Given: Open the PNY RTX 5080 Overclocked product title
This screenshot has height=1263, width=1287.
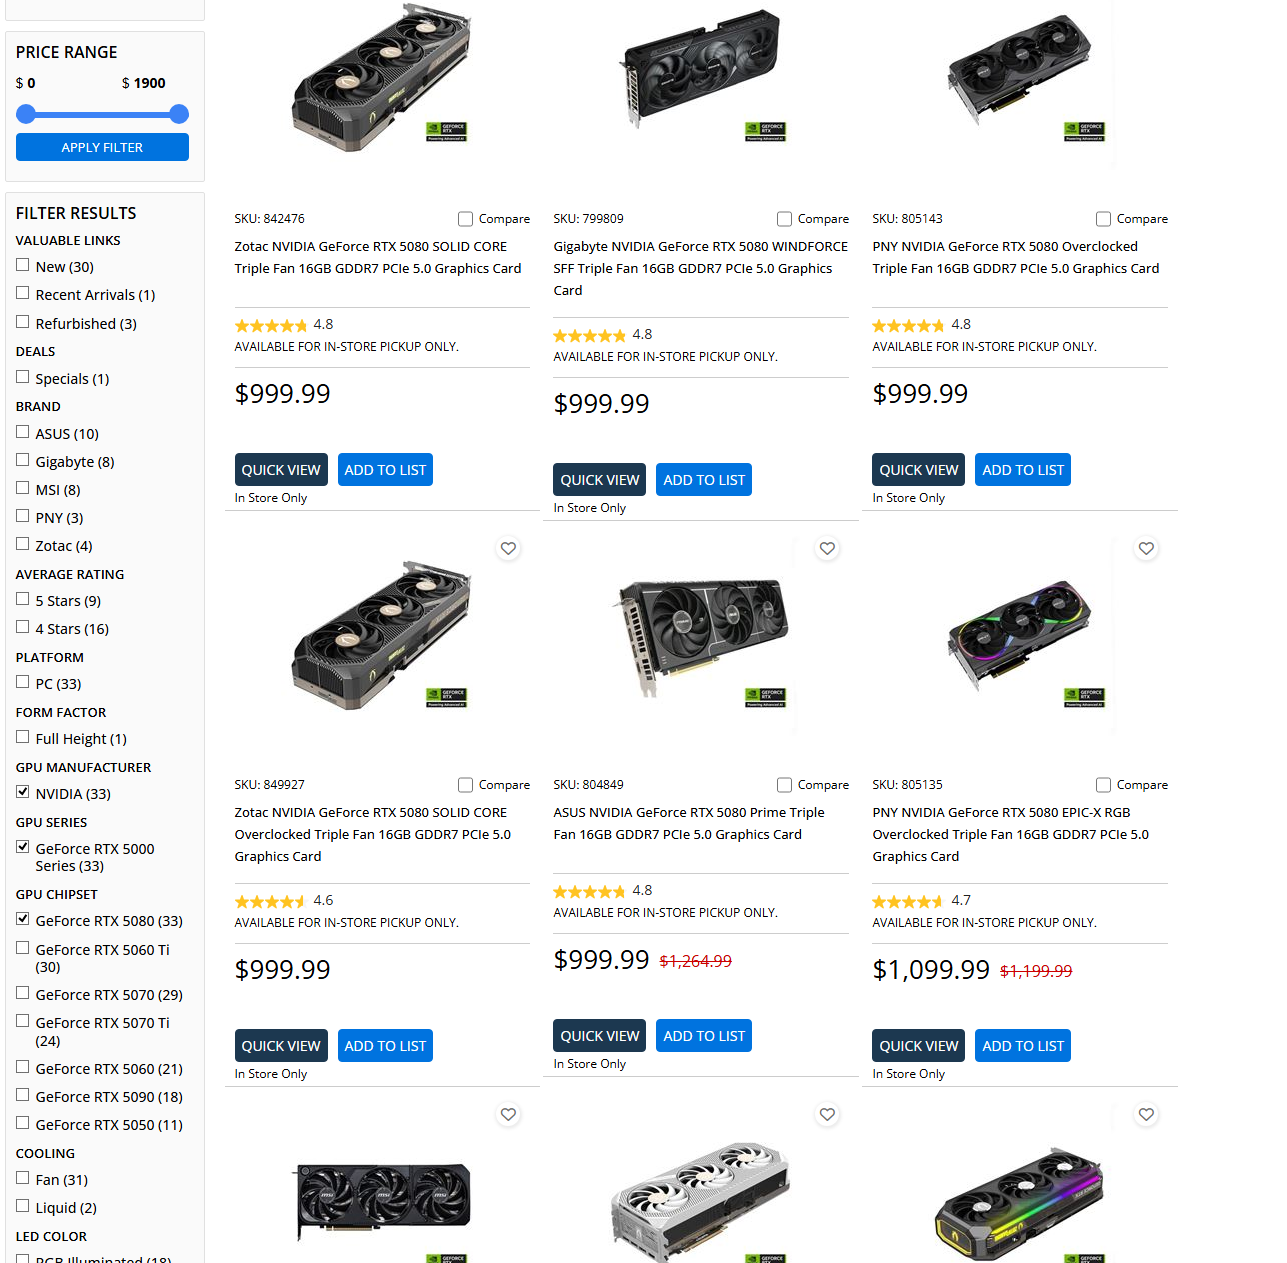Looking at the screenshot, I should (x=1016, y=257).
